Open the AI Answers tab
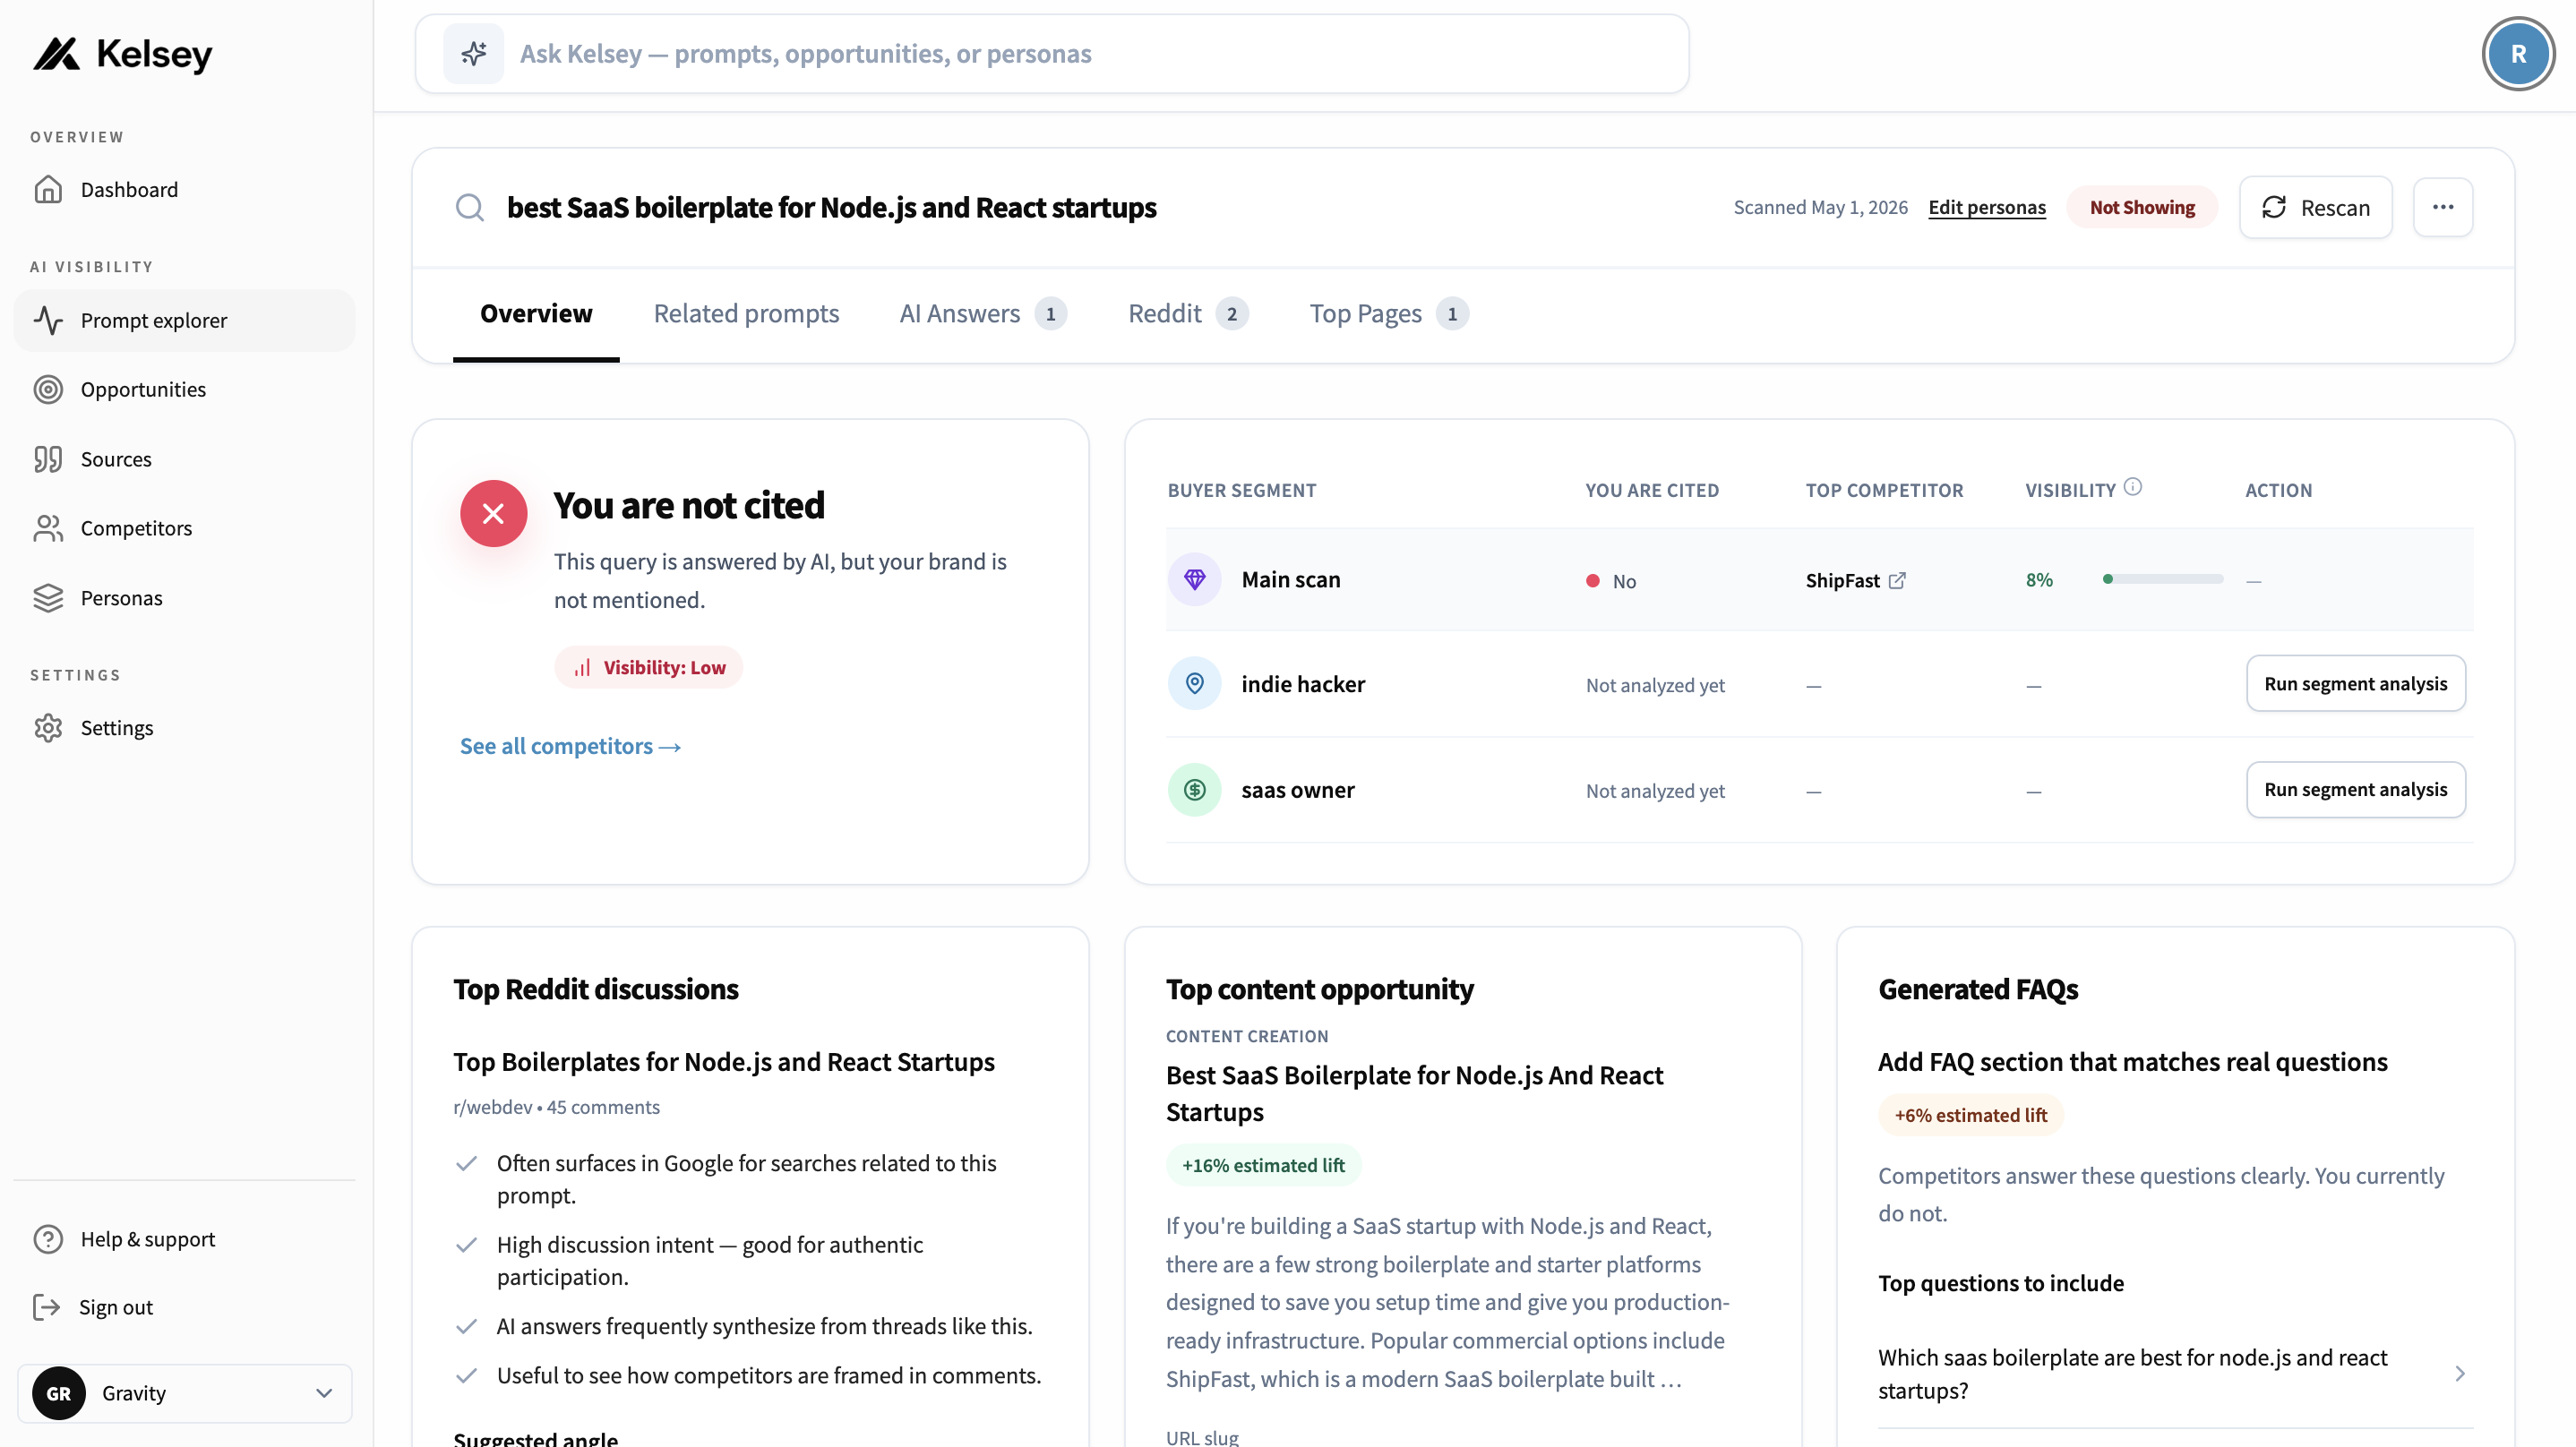 983,314
